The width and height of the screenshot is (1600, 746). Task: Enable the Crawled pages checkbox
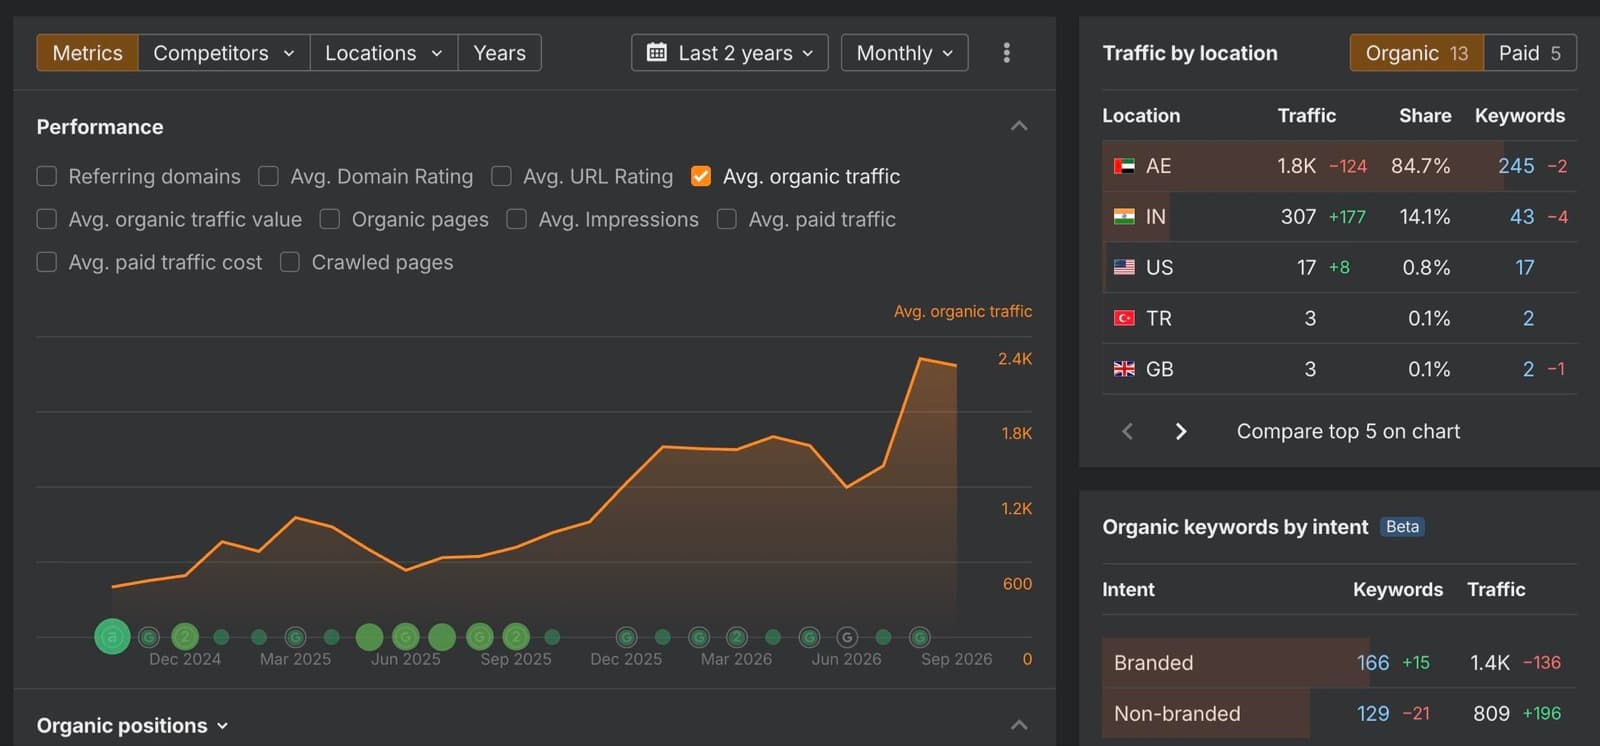point(290,262)
